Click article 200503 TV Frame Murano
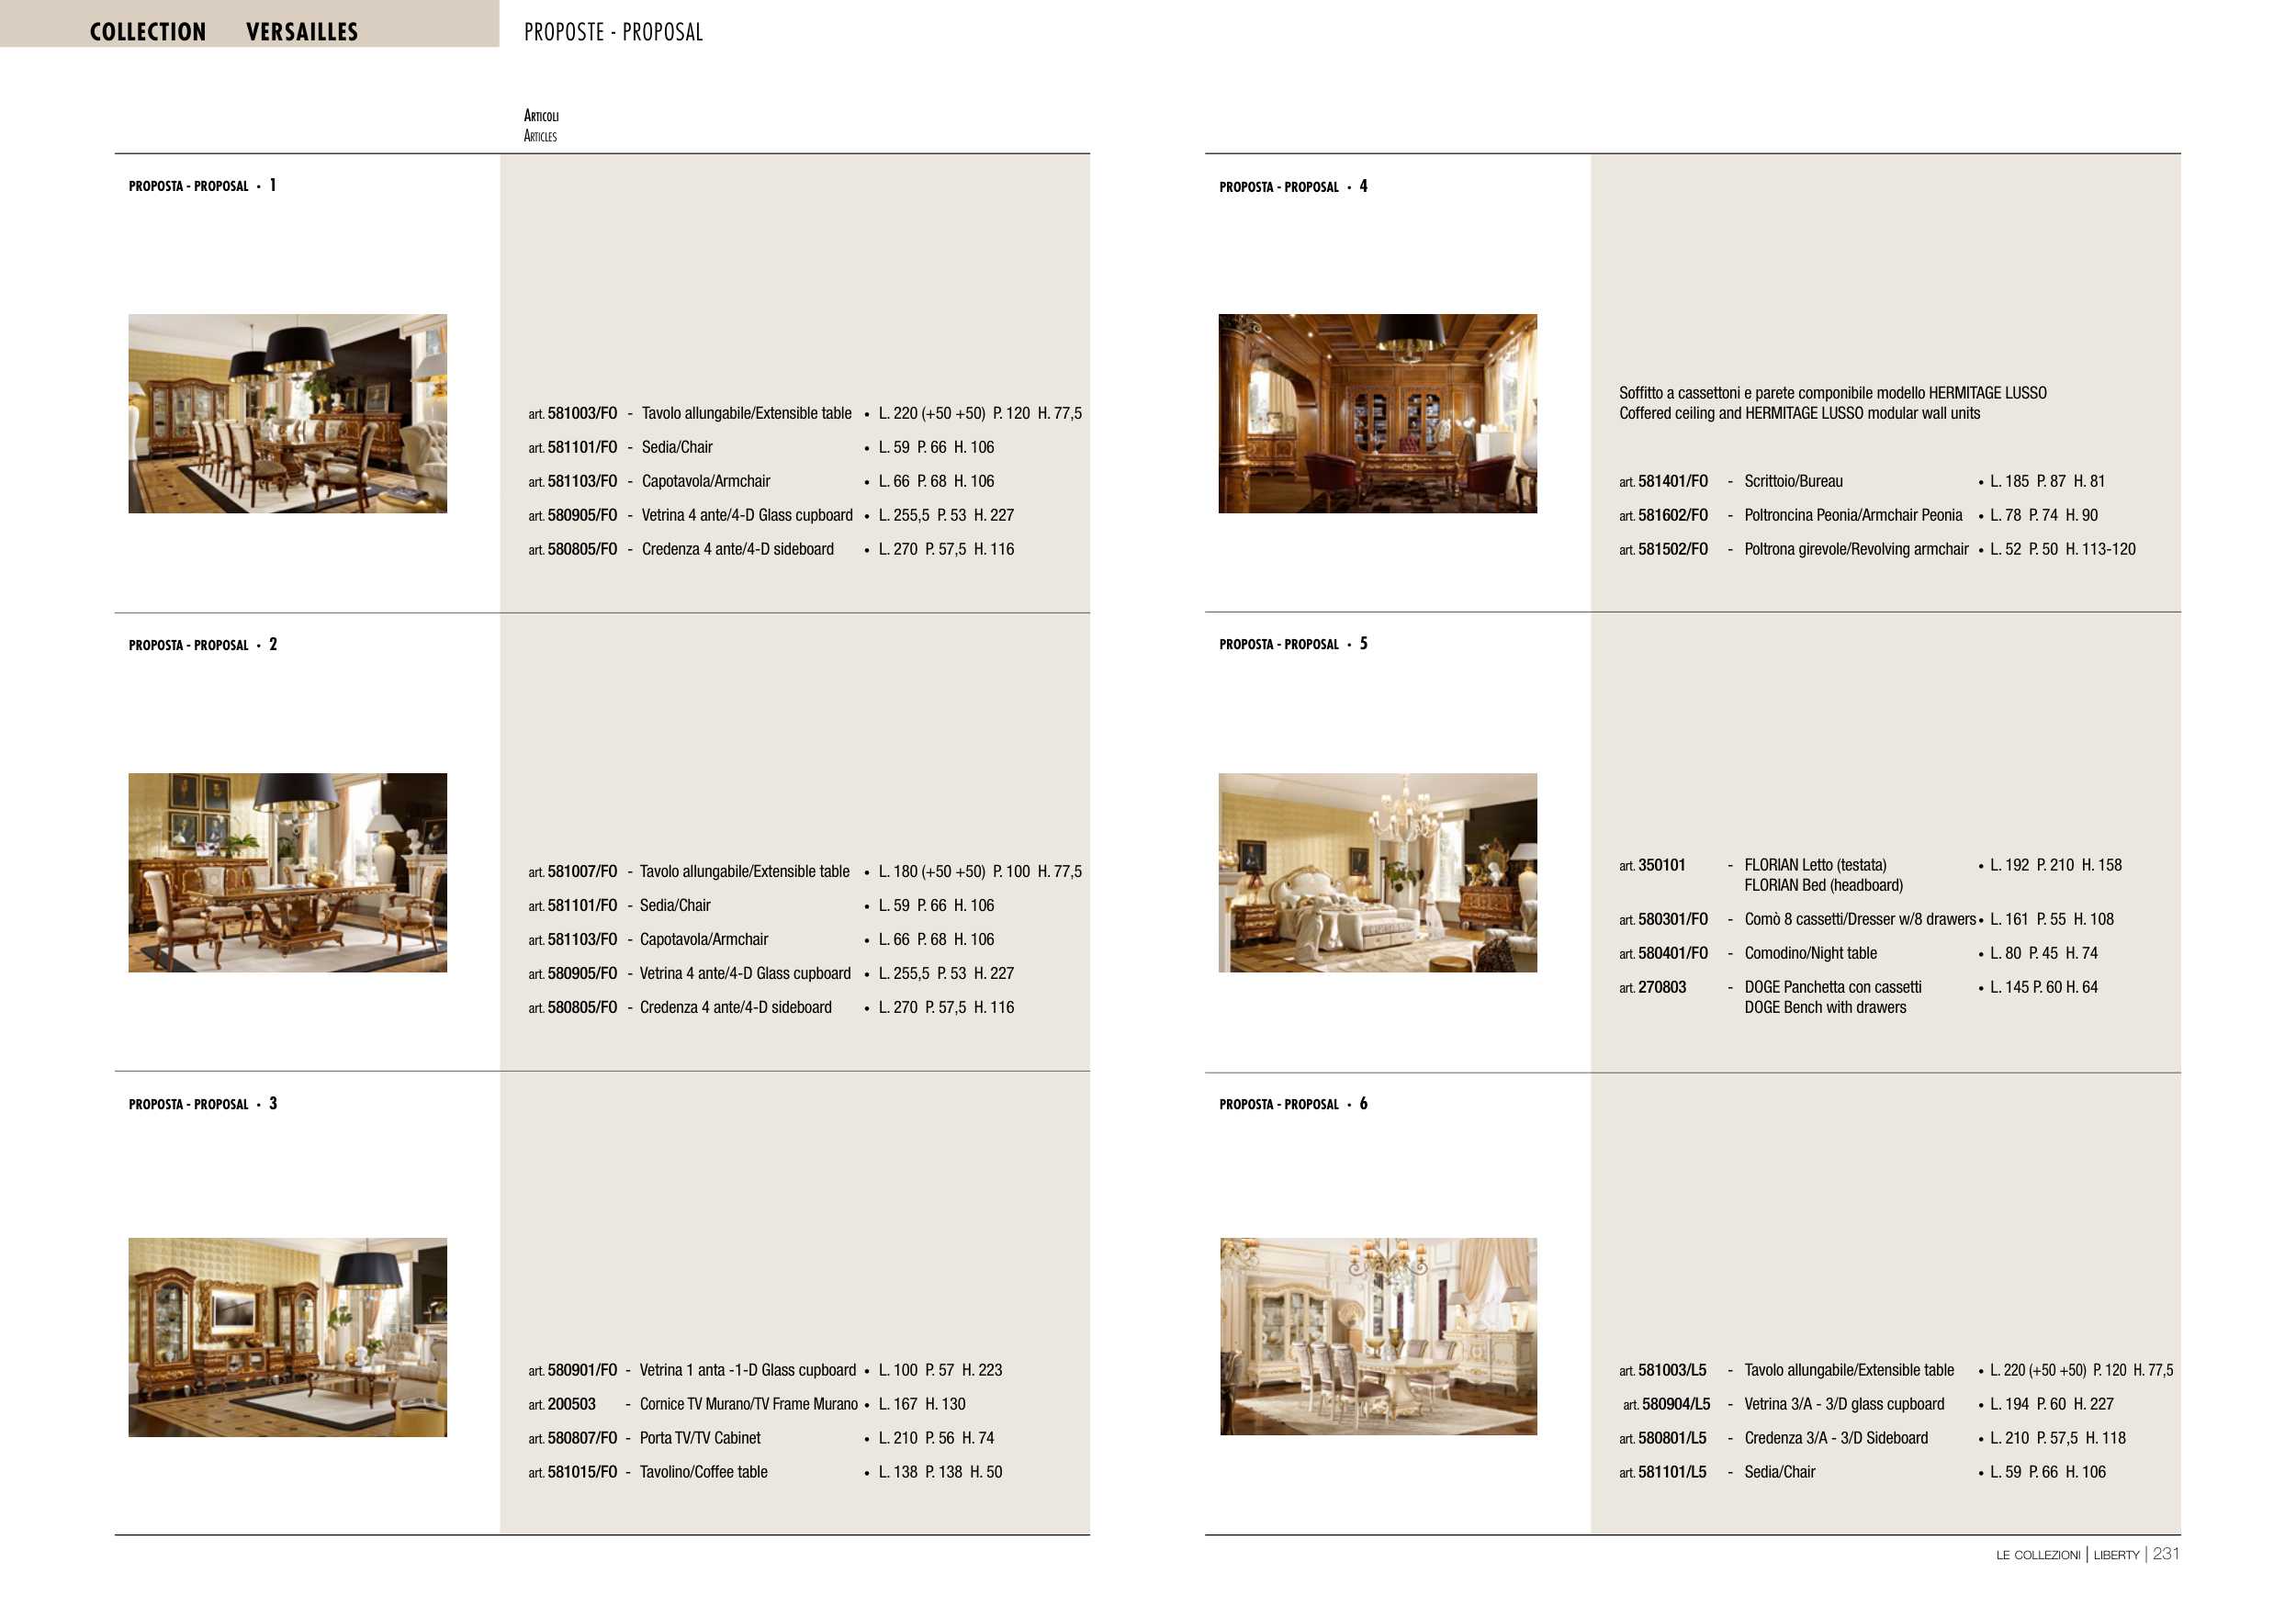 [x=570, y=1404]
